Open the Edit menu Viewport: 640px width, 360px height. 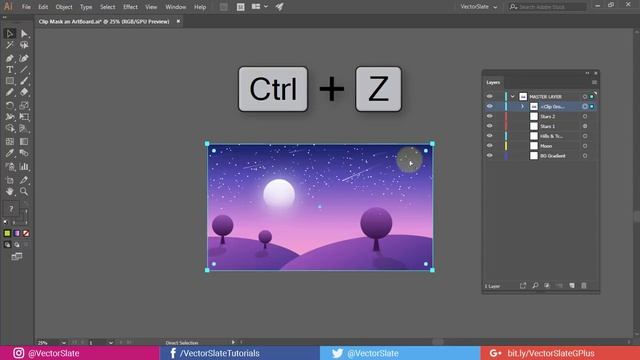point(43,7)
